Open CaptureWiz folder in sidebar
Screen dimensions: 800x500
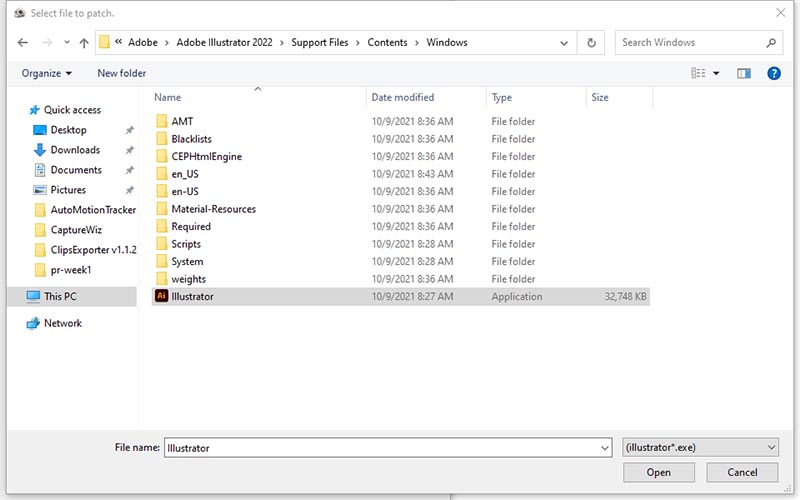click(76, 230)
